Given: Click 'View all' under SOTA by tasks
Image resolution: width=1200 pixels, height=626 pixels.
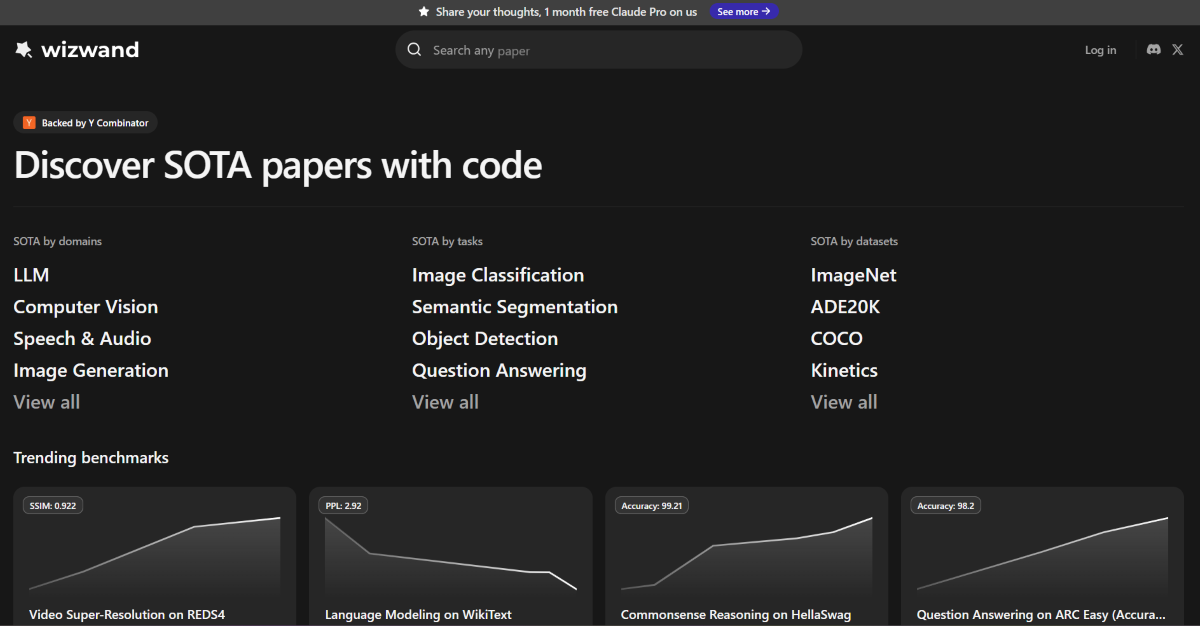Looking at the screenshot, I should [445, 402].
